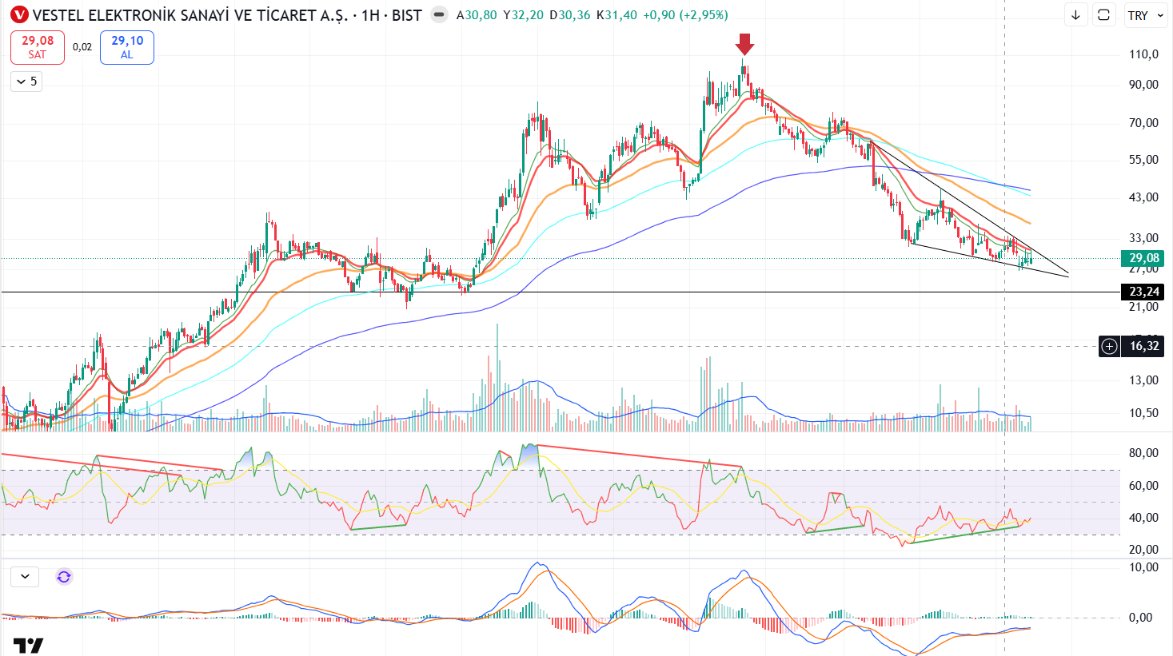Click the BIST exchange label
The image size is (1173, 656).
(407, 15)
